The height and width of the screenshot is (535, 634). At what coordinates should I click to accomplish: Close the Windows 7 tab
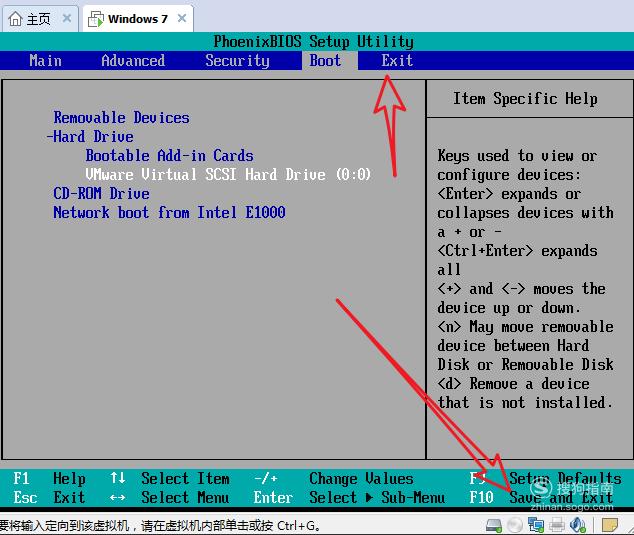pos(182,18)
